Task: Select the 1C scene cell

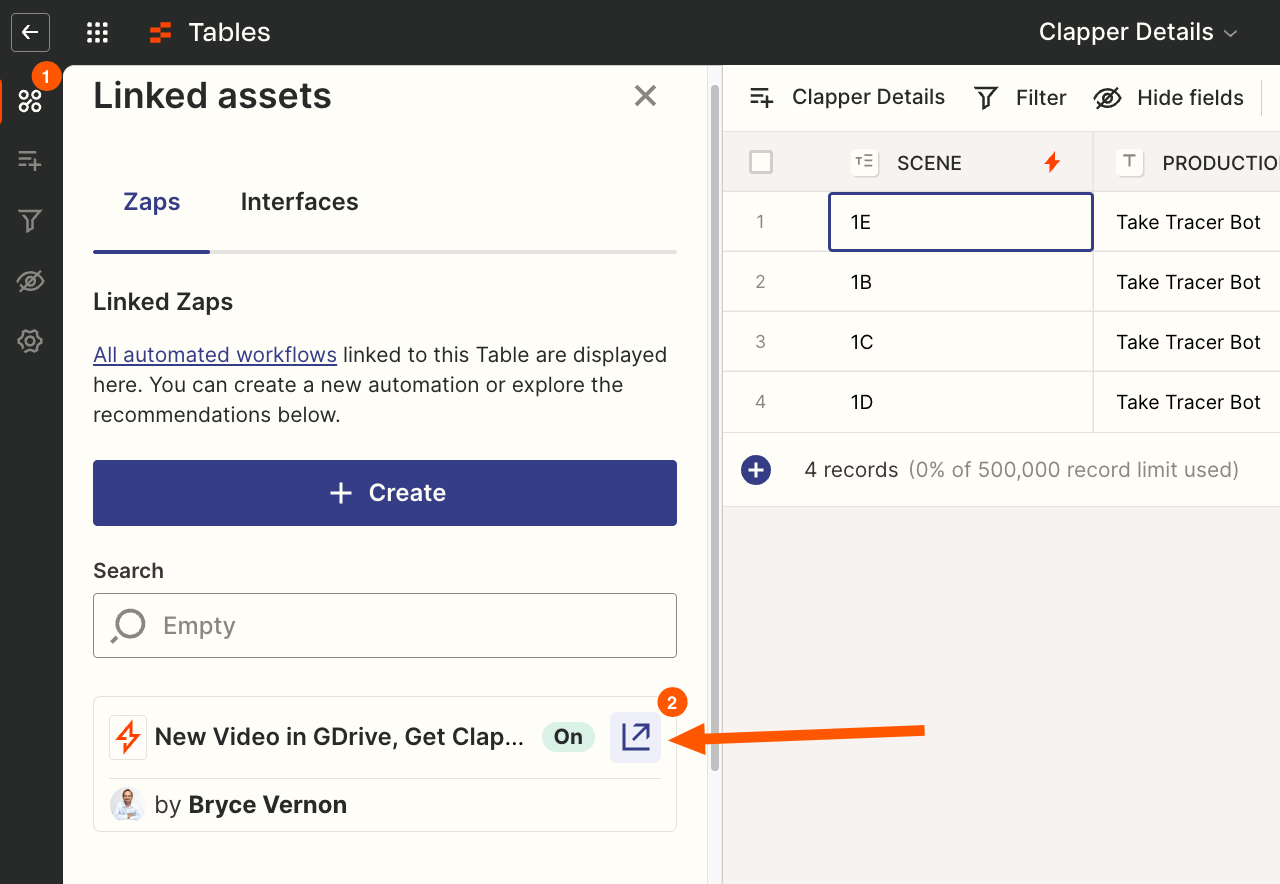Action: [961, 342]
